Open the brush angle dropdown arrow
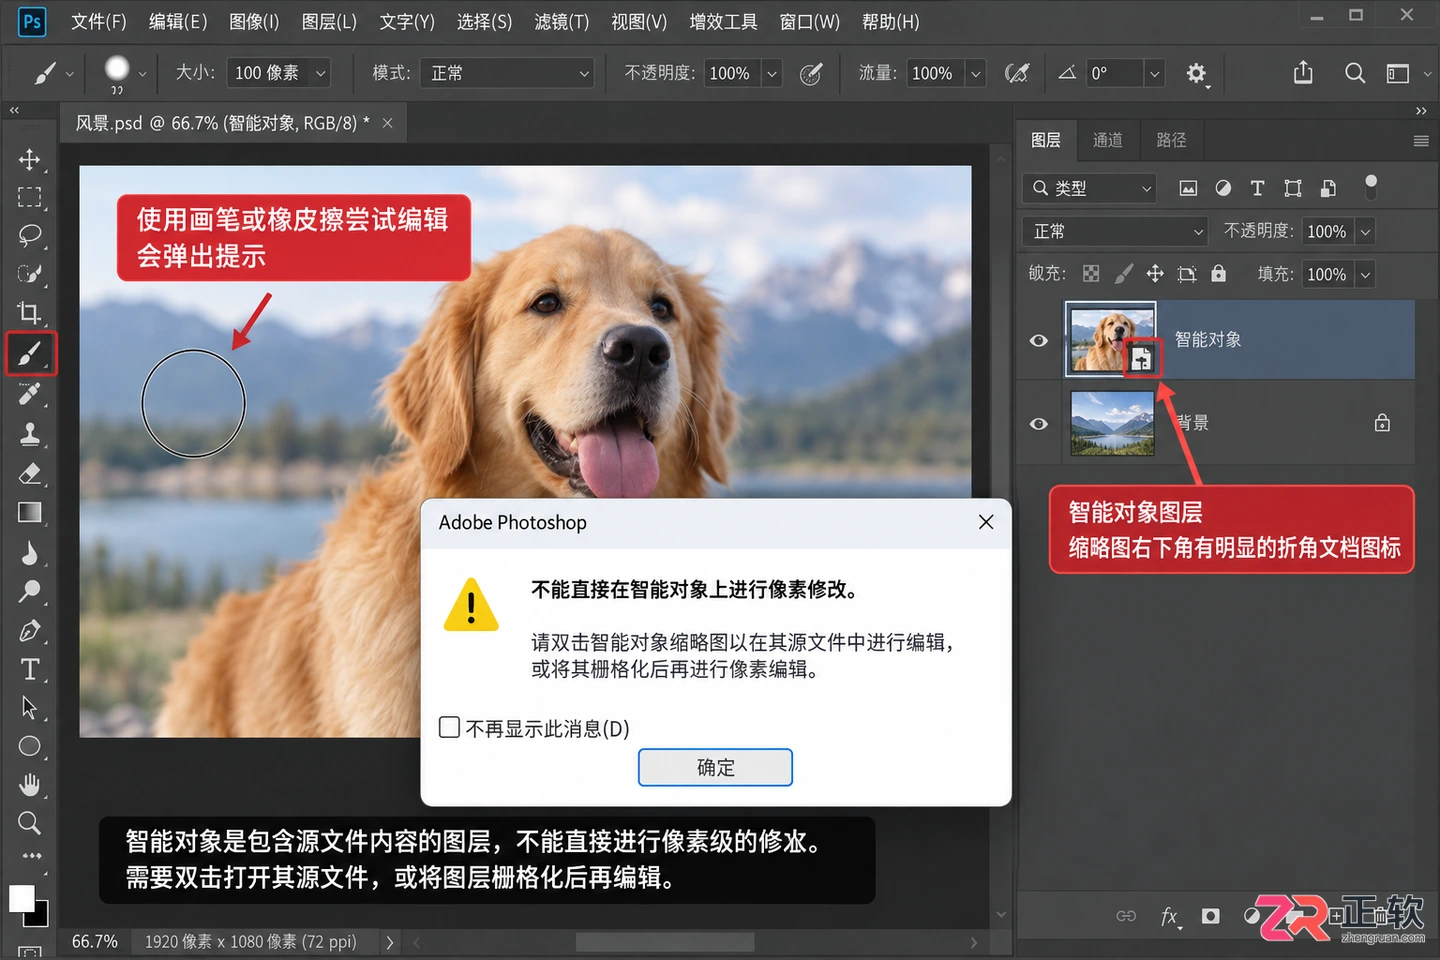Viewport: 1440px width, 960px height. click(x=1154, y=73)
